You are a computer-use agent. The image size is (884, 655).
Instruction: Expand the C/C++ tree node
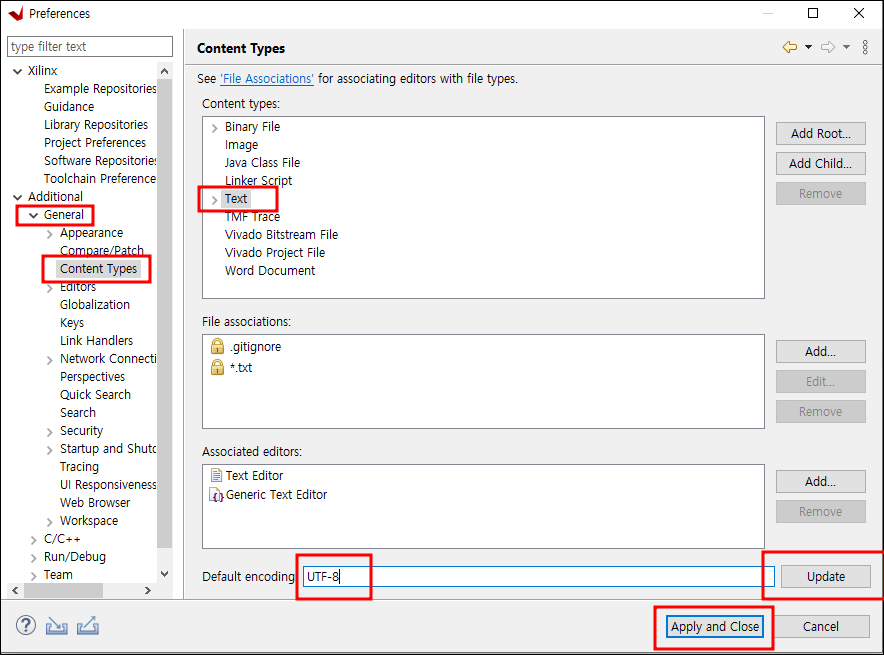coord(33,540)
